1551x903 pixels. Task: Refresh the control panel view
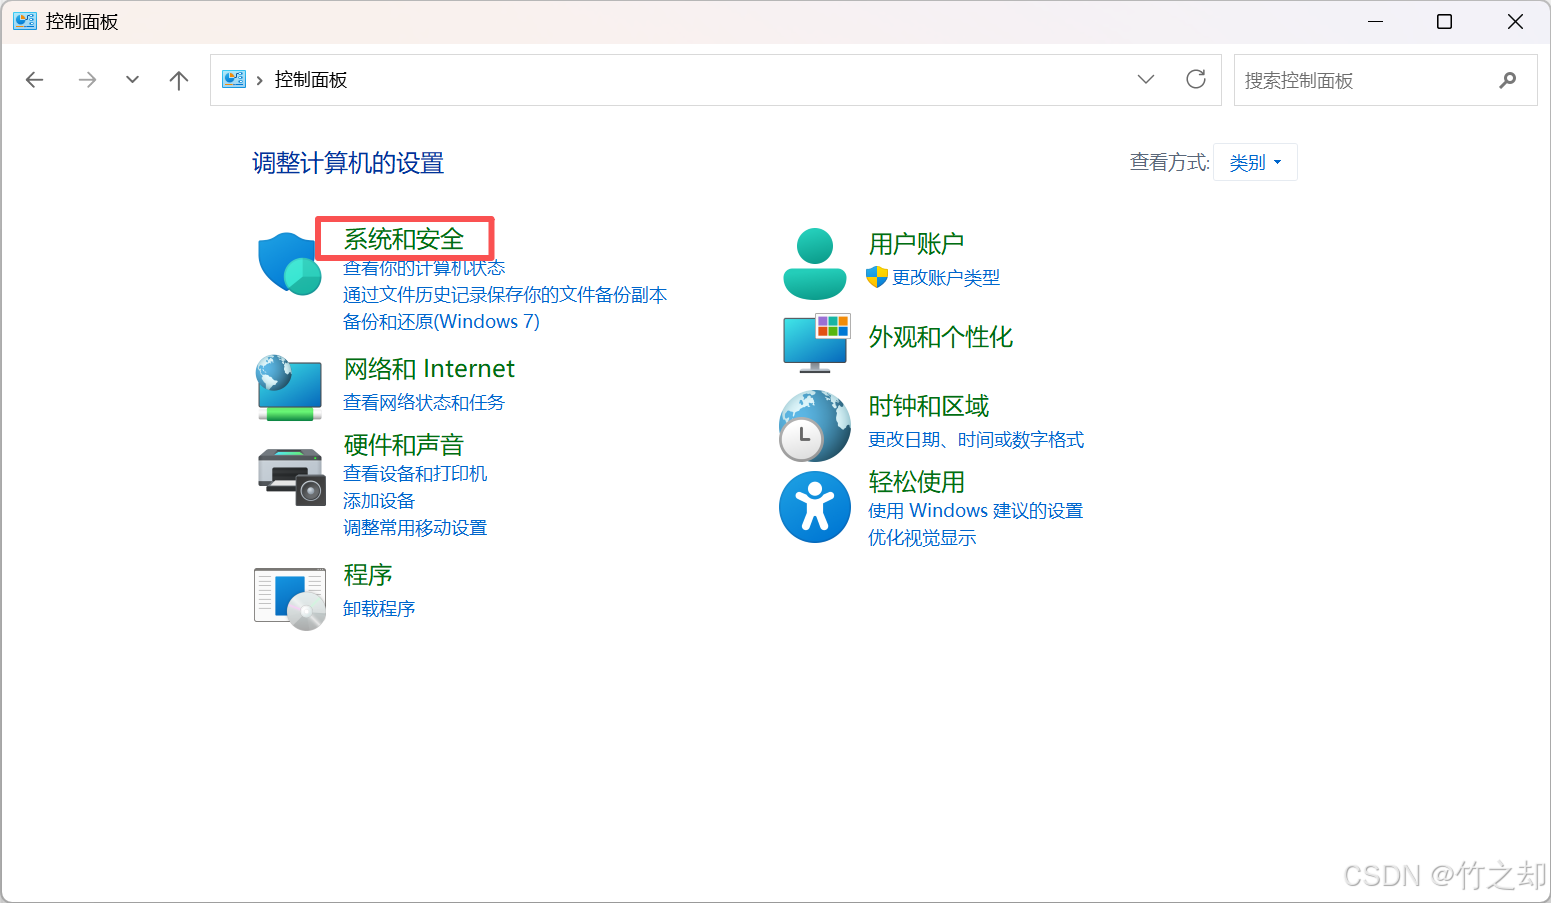coord(1196,79)
